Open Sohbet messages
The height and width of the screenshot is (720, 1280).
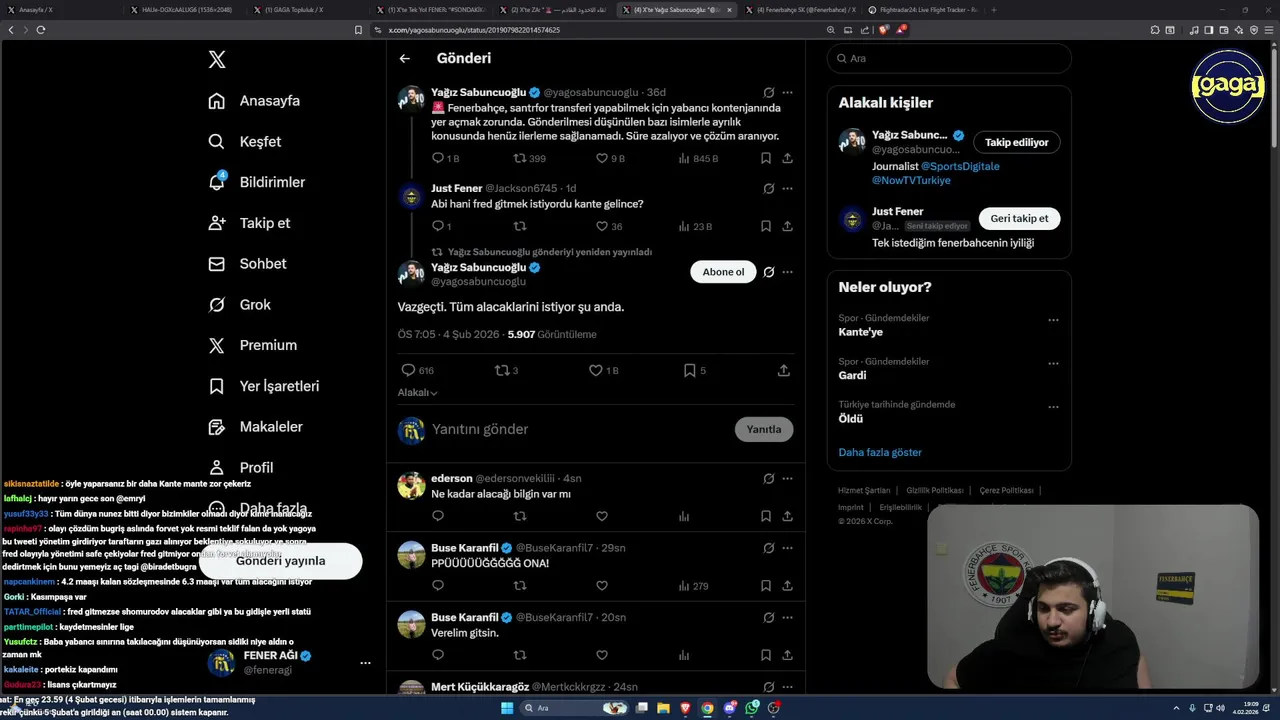coord(247,264)
